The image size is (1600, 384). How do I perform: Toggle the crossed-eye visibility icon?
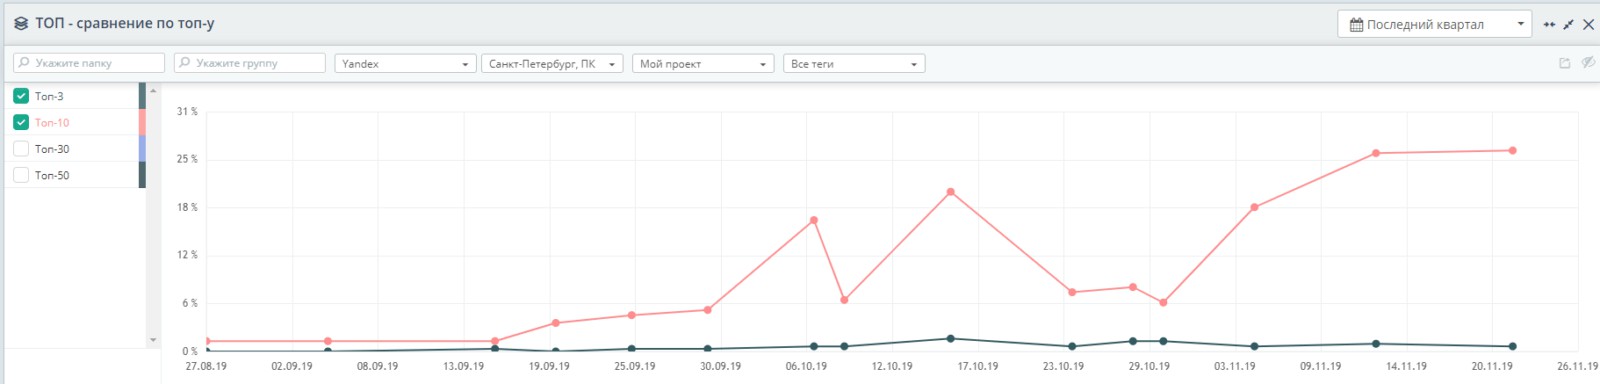coord(1588,62)
